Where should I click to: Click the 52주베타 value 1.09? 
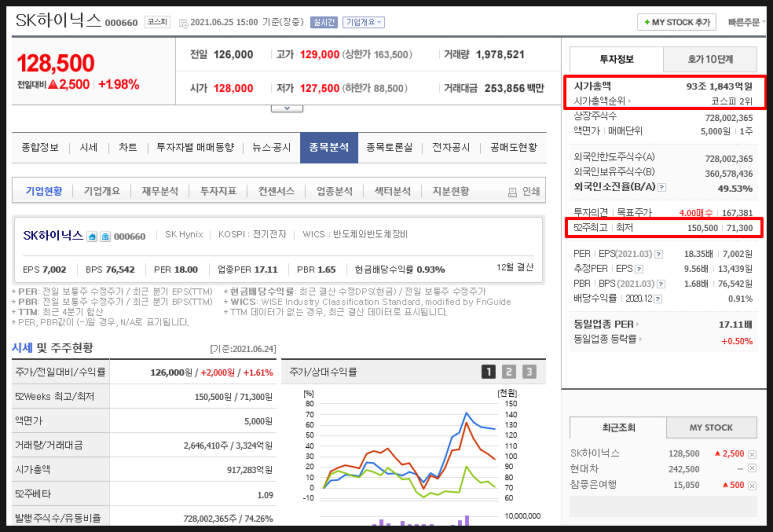(265, 495)
